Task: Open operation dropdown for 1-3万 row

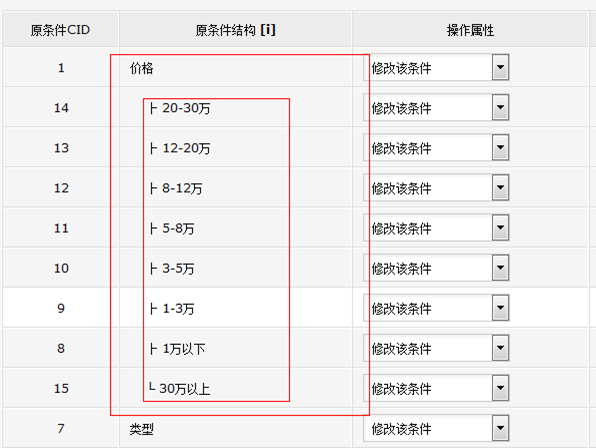Action: pos(436,308)
